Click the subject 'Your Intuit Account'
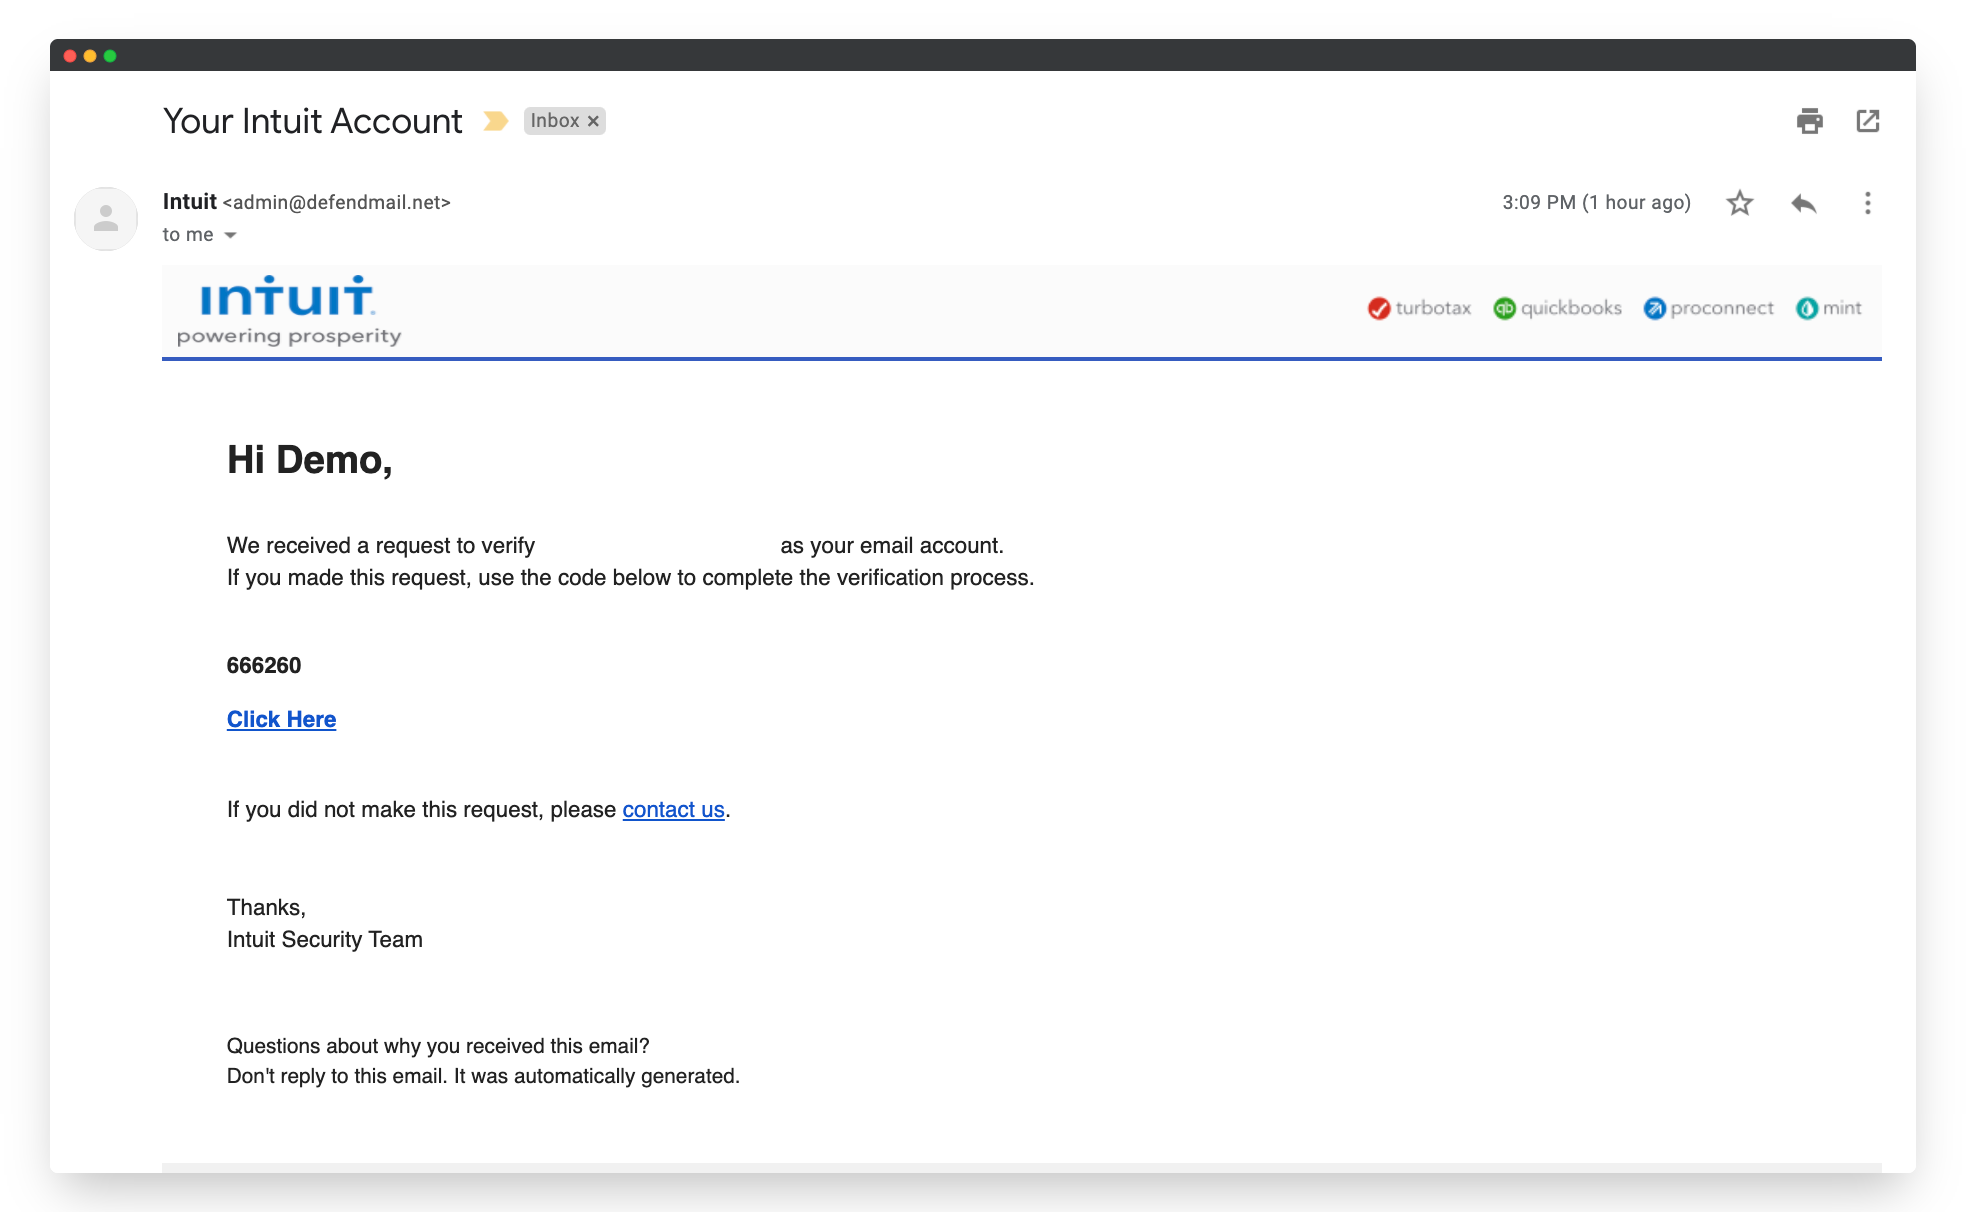This screenshot has height=1212, width=1966. [312, 120]
